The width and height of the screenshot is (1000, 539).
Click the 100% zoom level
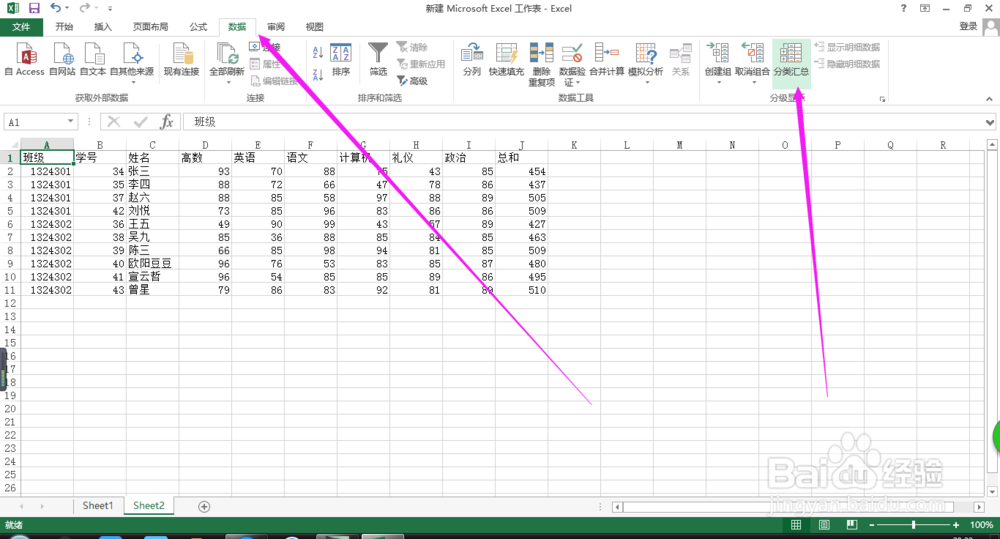(x=982, y=524)
